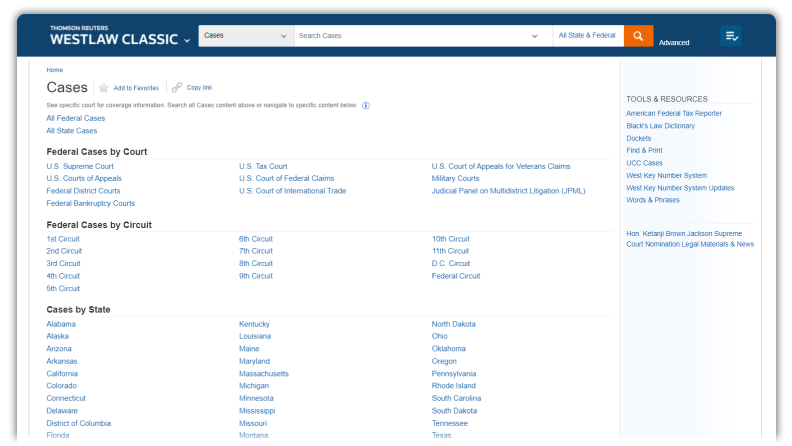Open Find & Print tool

pyautogui.click(x=645, y=151)
